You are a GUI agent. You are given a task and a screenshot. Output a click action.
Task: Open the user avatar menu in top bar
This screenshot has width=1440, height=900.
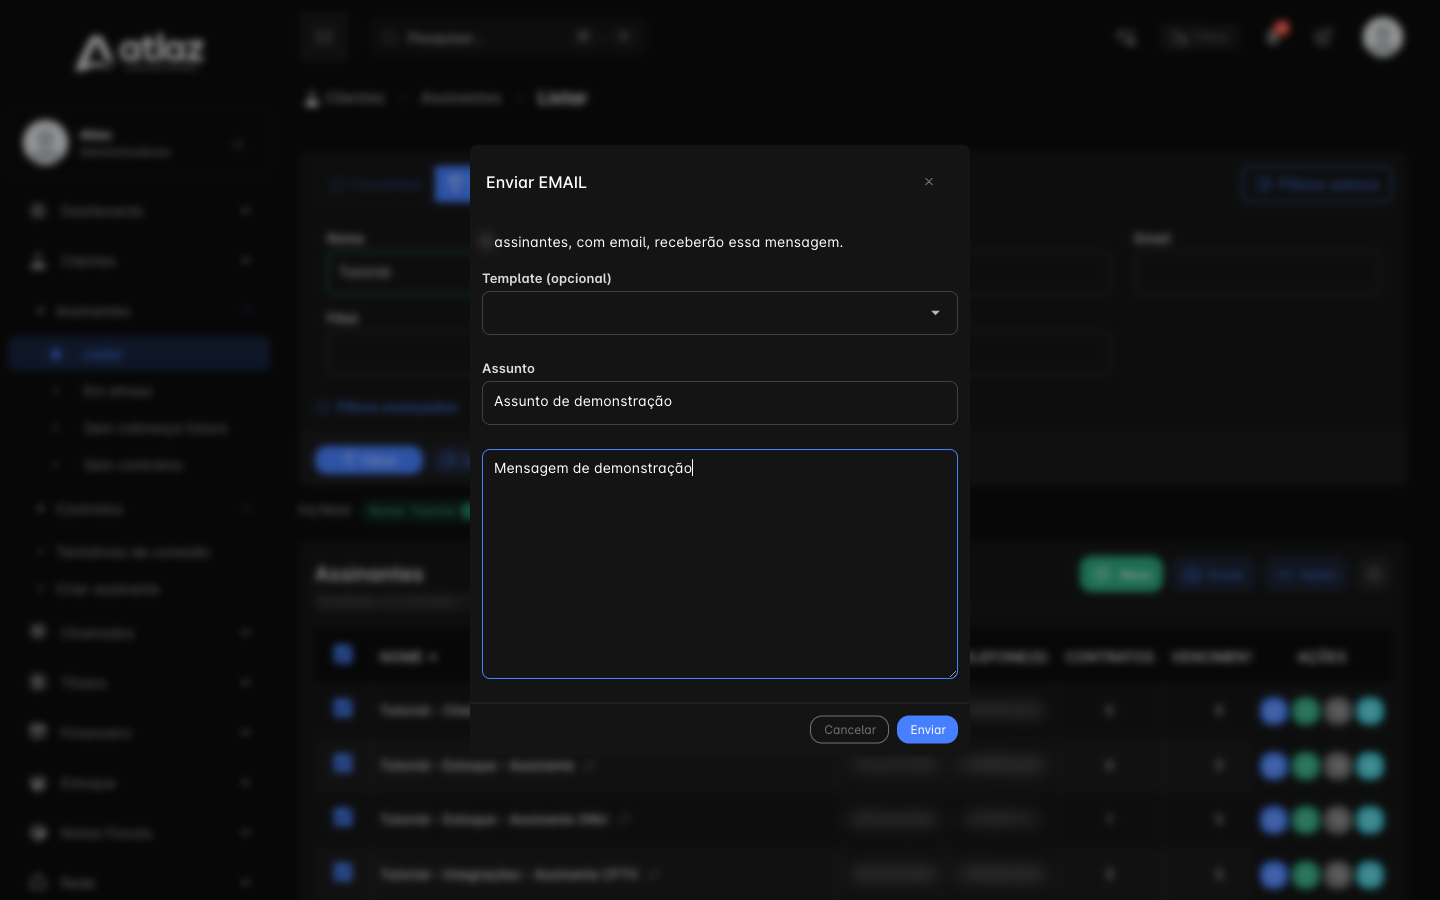click(x=1383, y=37)
